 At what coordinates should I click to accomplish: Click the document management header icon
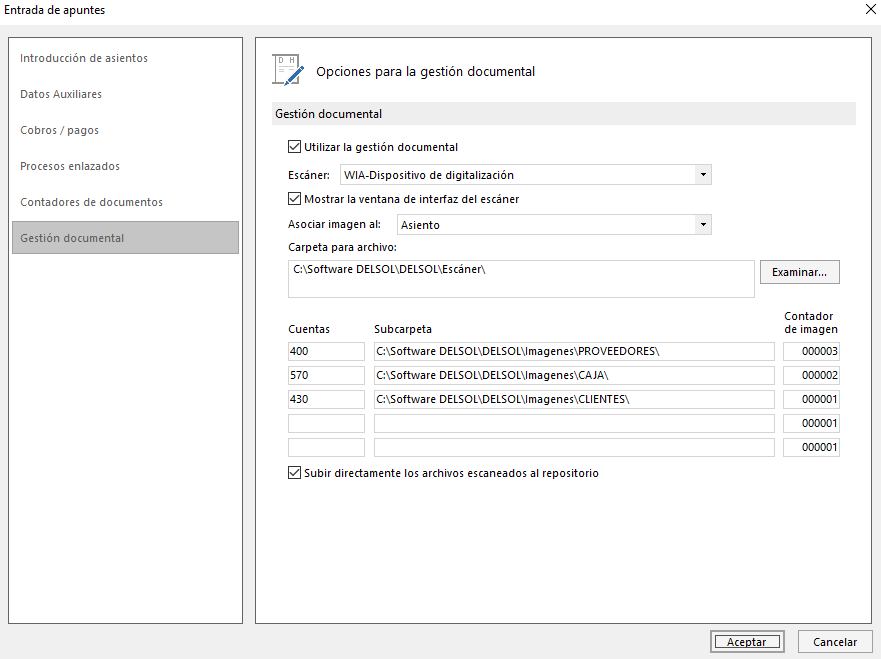pyautogui.click(x=288, y=70)
